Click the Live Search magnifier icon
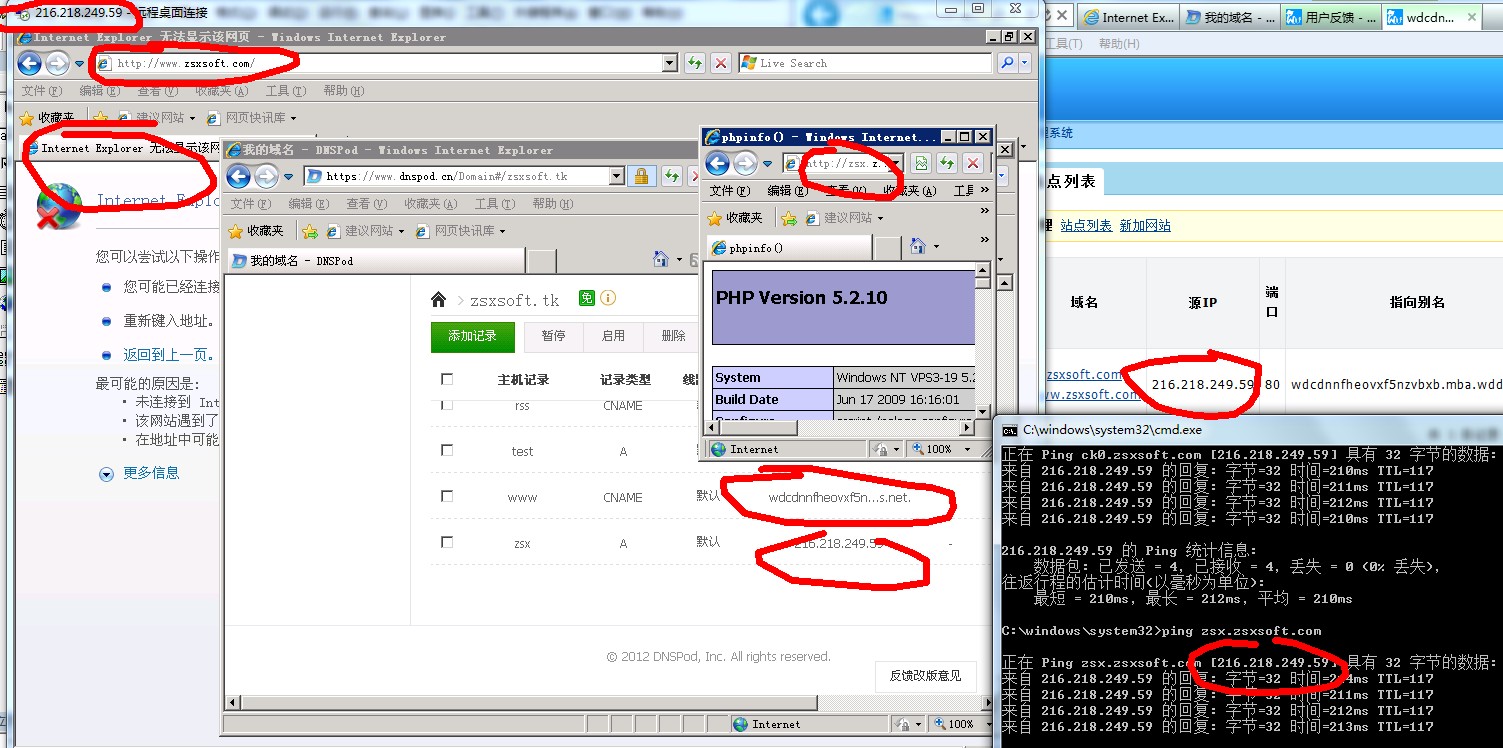This screenshot has width=1503, height=748. (x=1007, y=63)
